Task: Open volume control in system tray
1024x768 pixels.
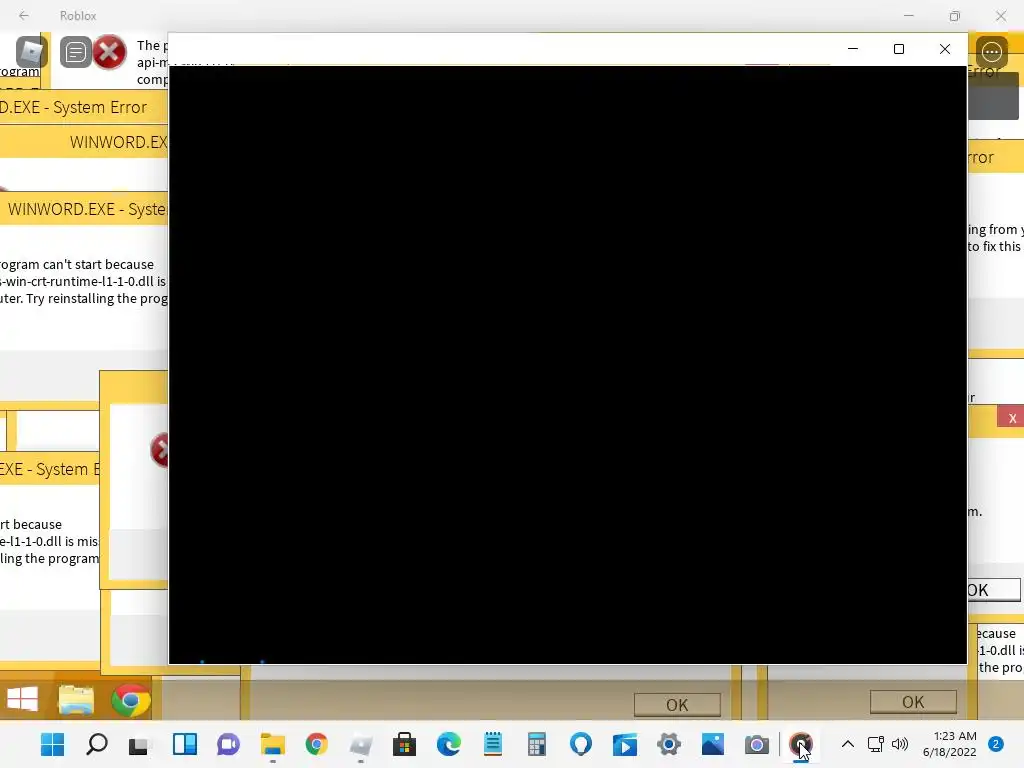Action: (900, 744)
